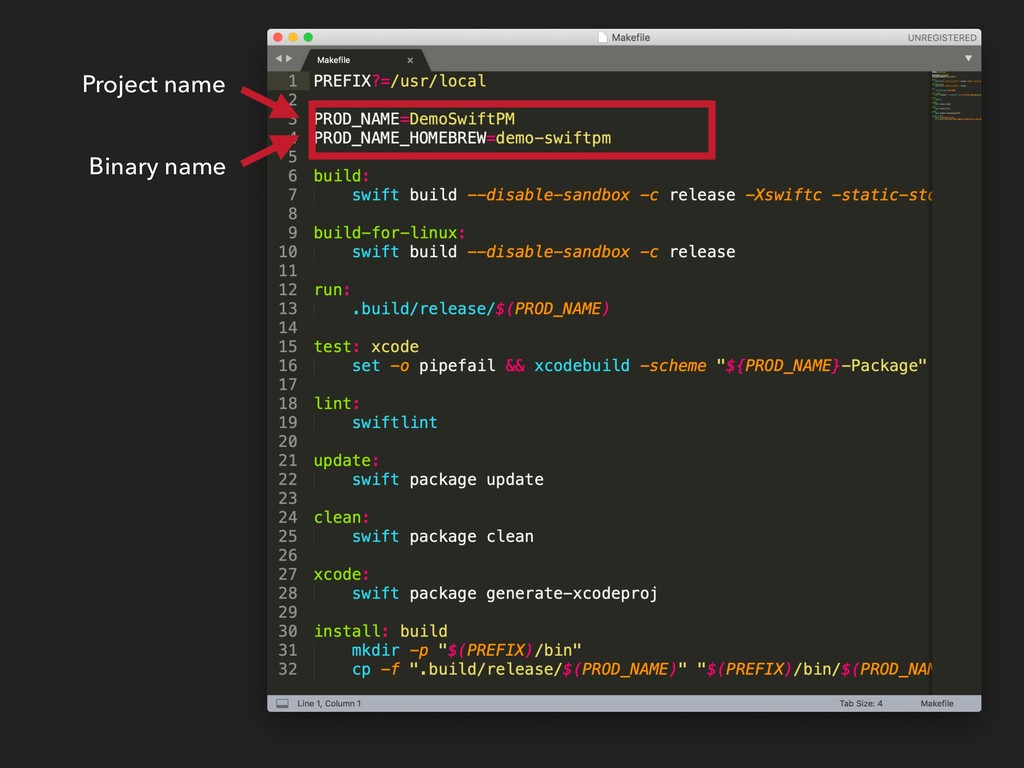Click the demo-swiftpm value
Screen dimensions: 1024x768
(x=553, y=138)
